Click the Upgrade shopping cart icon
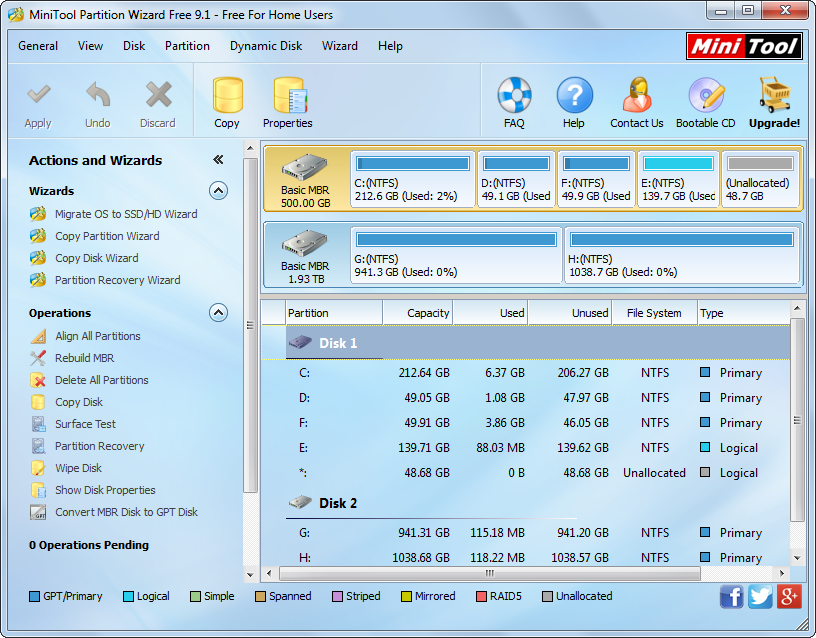The width and height of the screenshot is (816, 638). (774, 95)
